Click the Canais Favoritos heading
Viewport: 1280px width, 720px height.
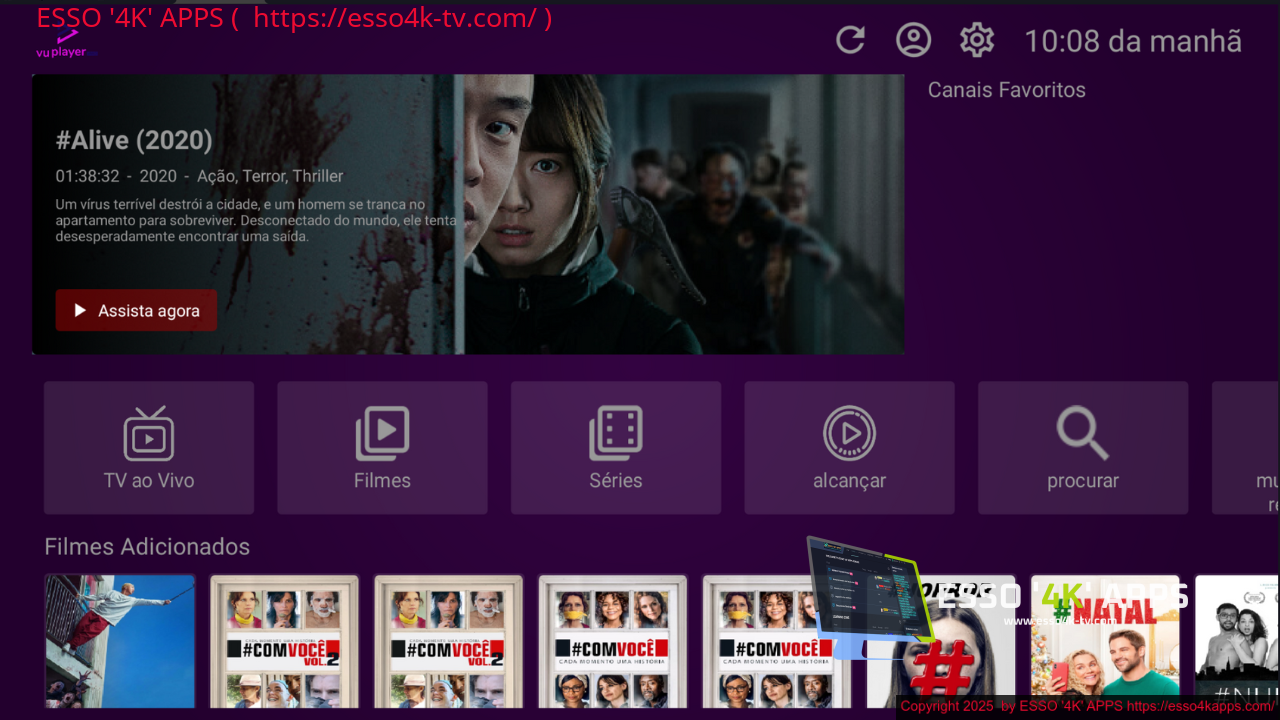point(1006,90)
